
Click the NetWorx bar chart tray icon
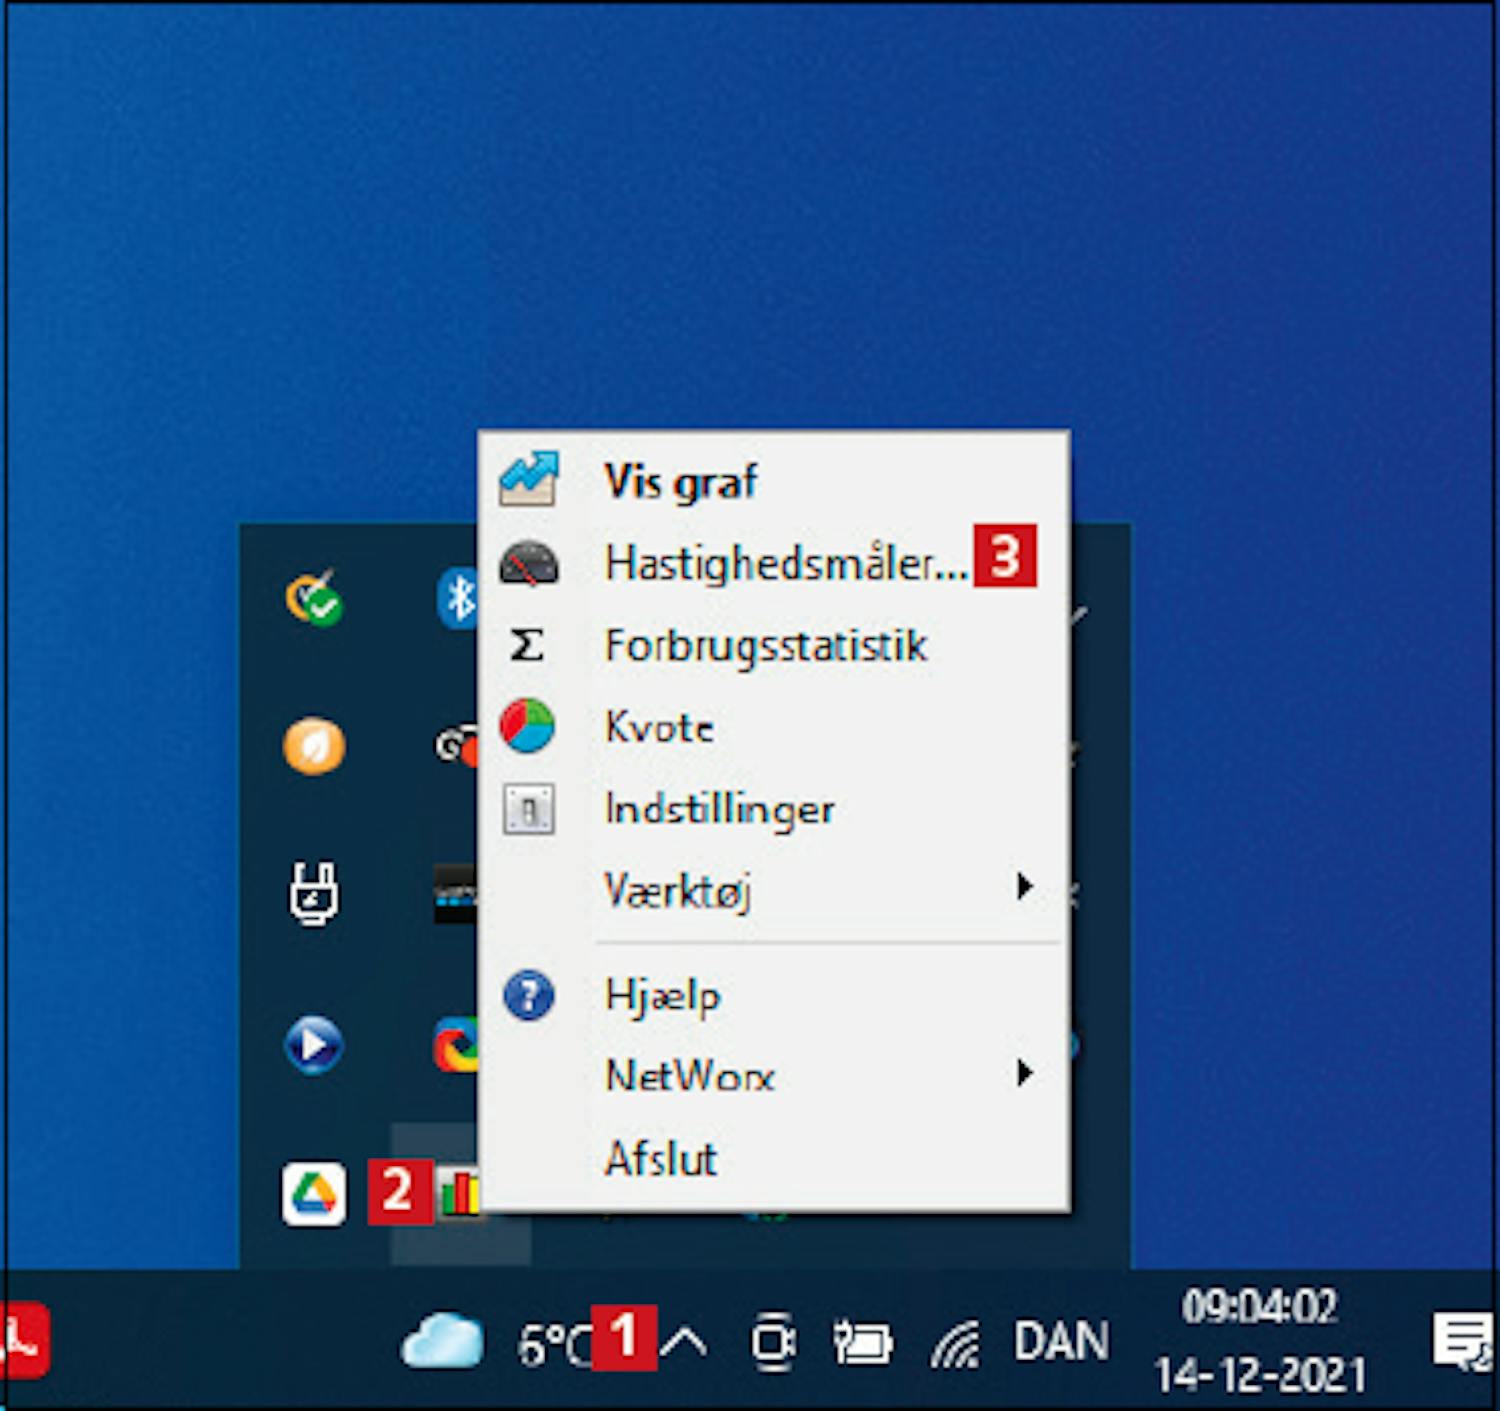coord(460,1193)
